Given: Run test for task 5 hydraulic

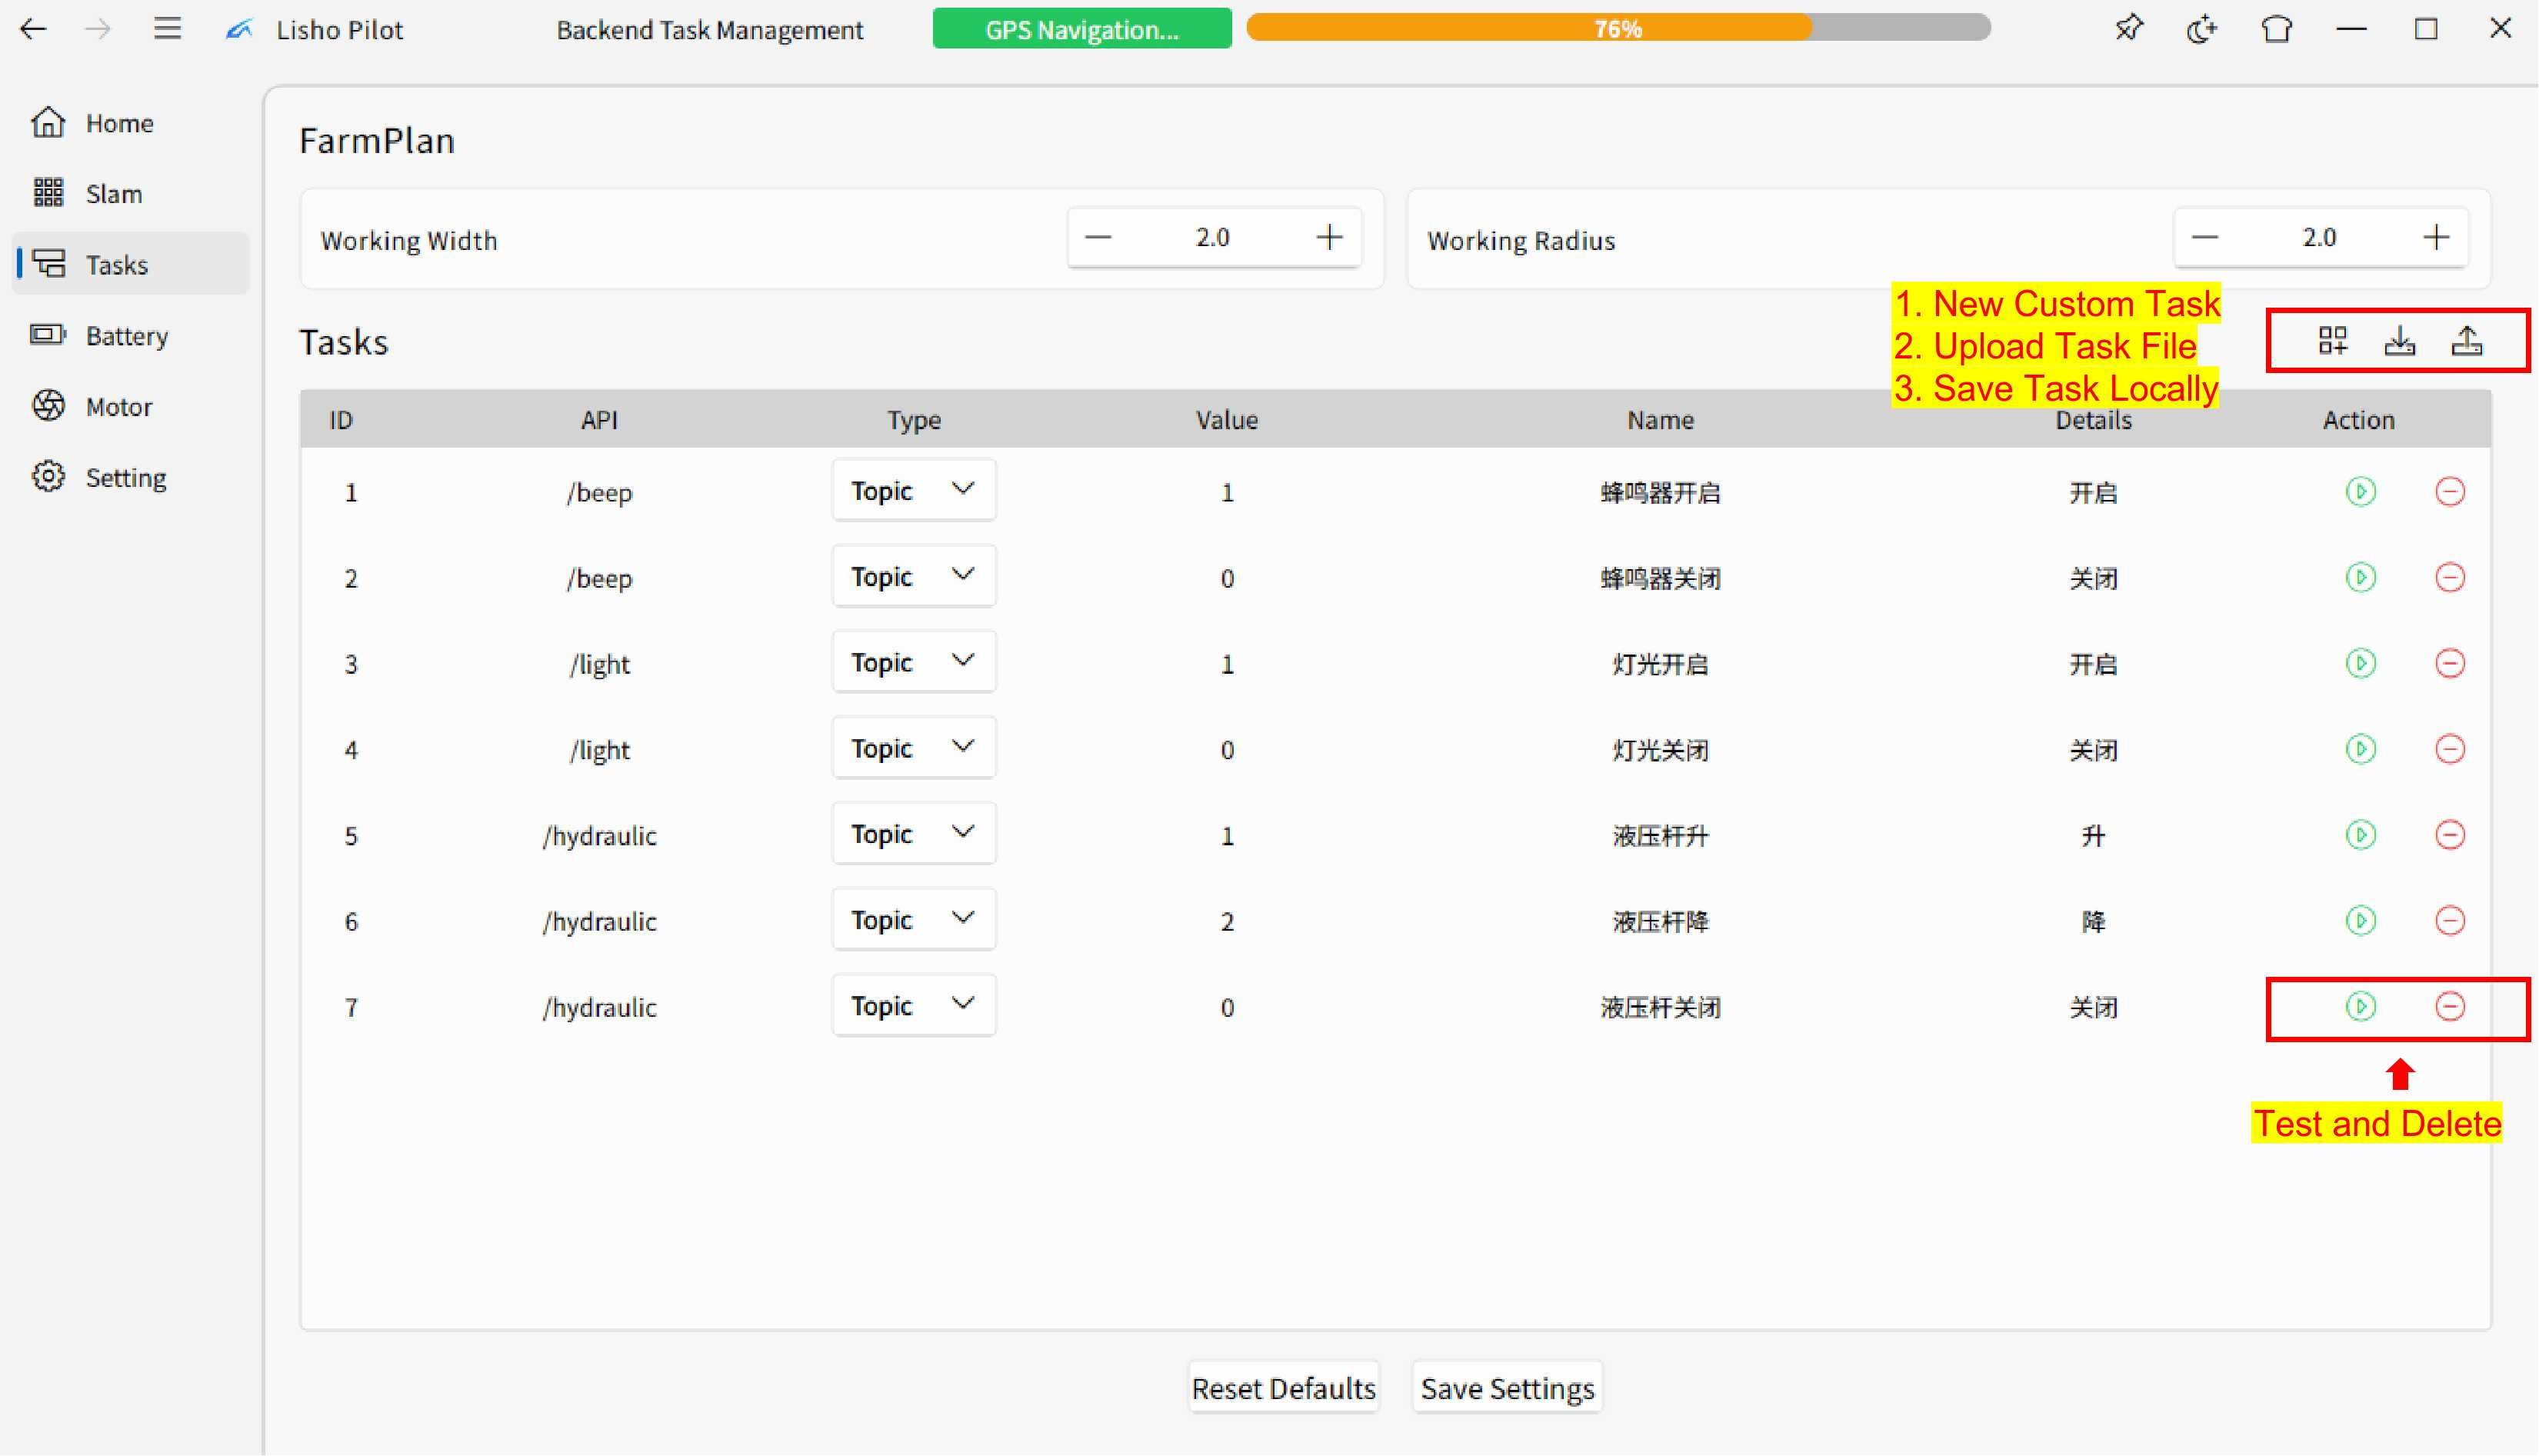Looking at the screenshot, I should 2361,835.
